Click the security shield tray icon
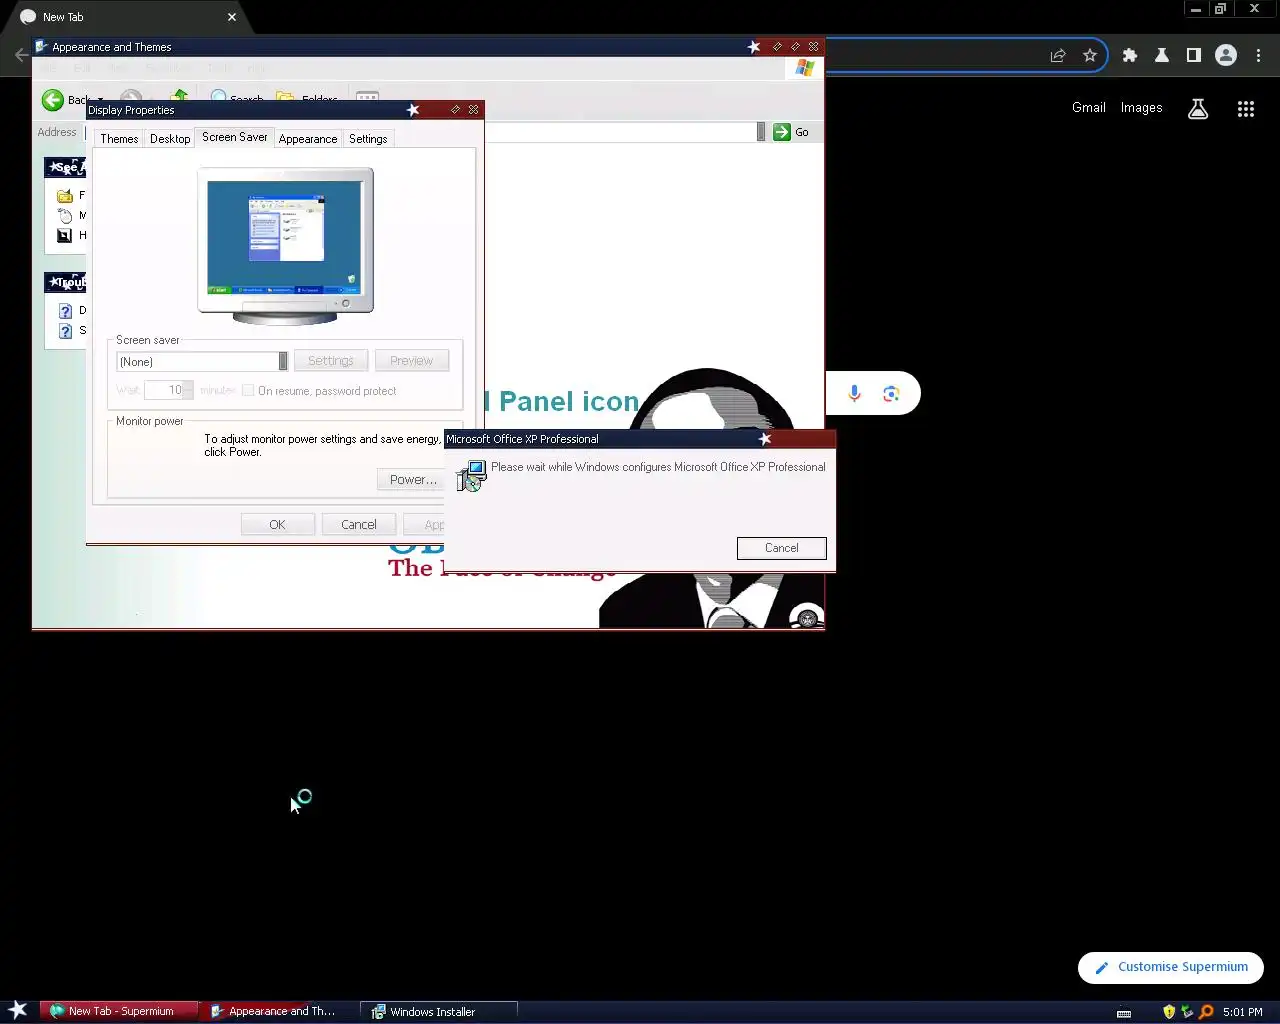Viewport: 1280px width, 1024px height. pos(1169,1012)
